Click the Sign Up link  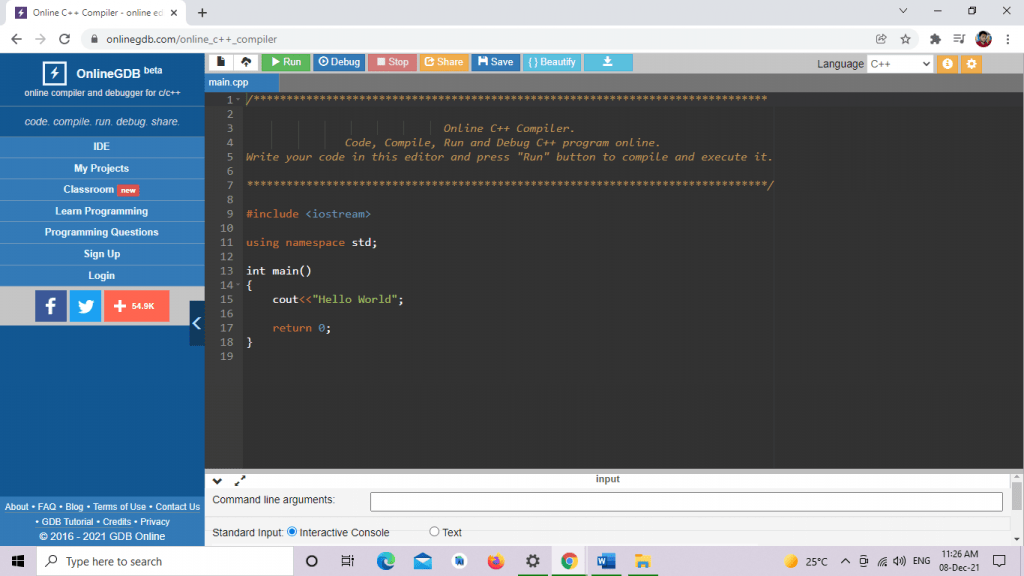click(x=101, y=253)
